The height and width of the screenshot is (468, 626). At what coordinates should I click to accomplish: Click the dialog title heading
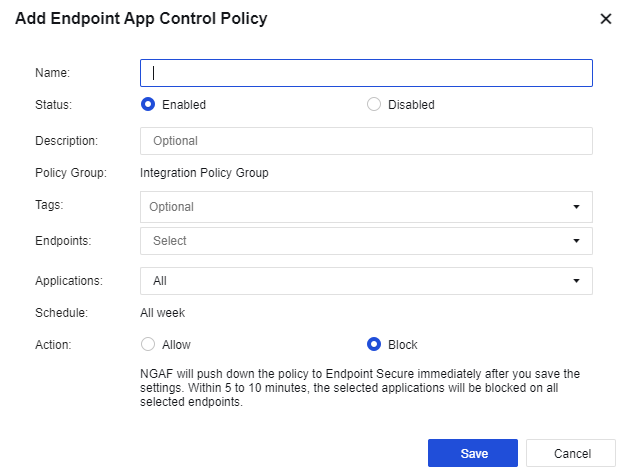pyautogui.click(x=141, y=19)
